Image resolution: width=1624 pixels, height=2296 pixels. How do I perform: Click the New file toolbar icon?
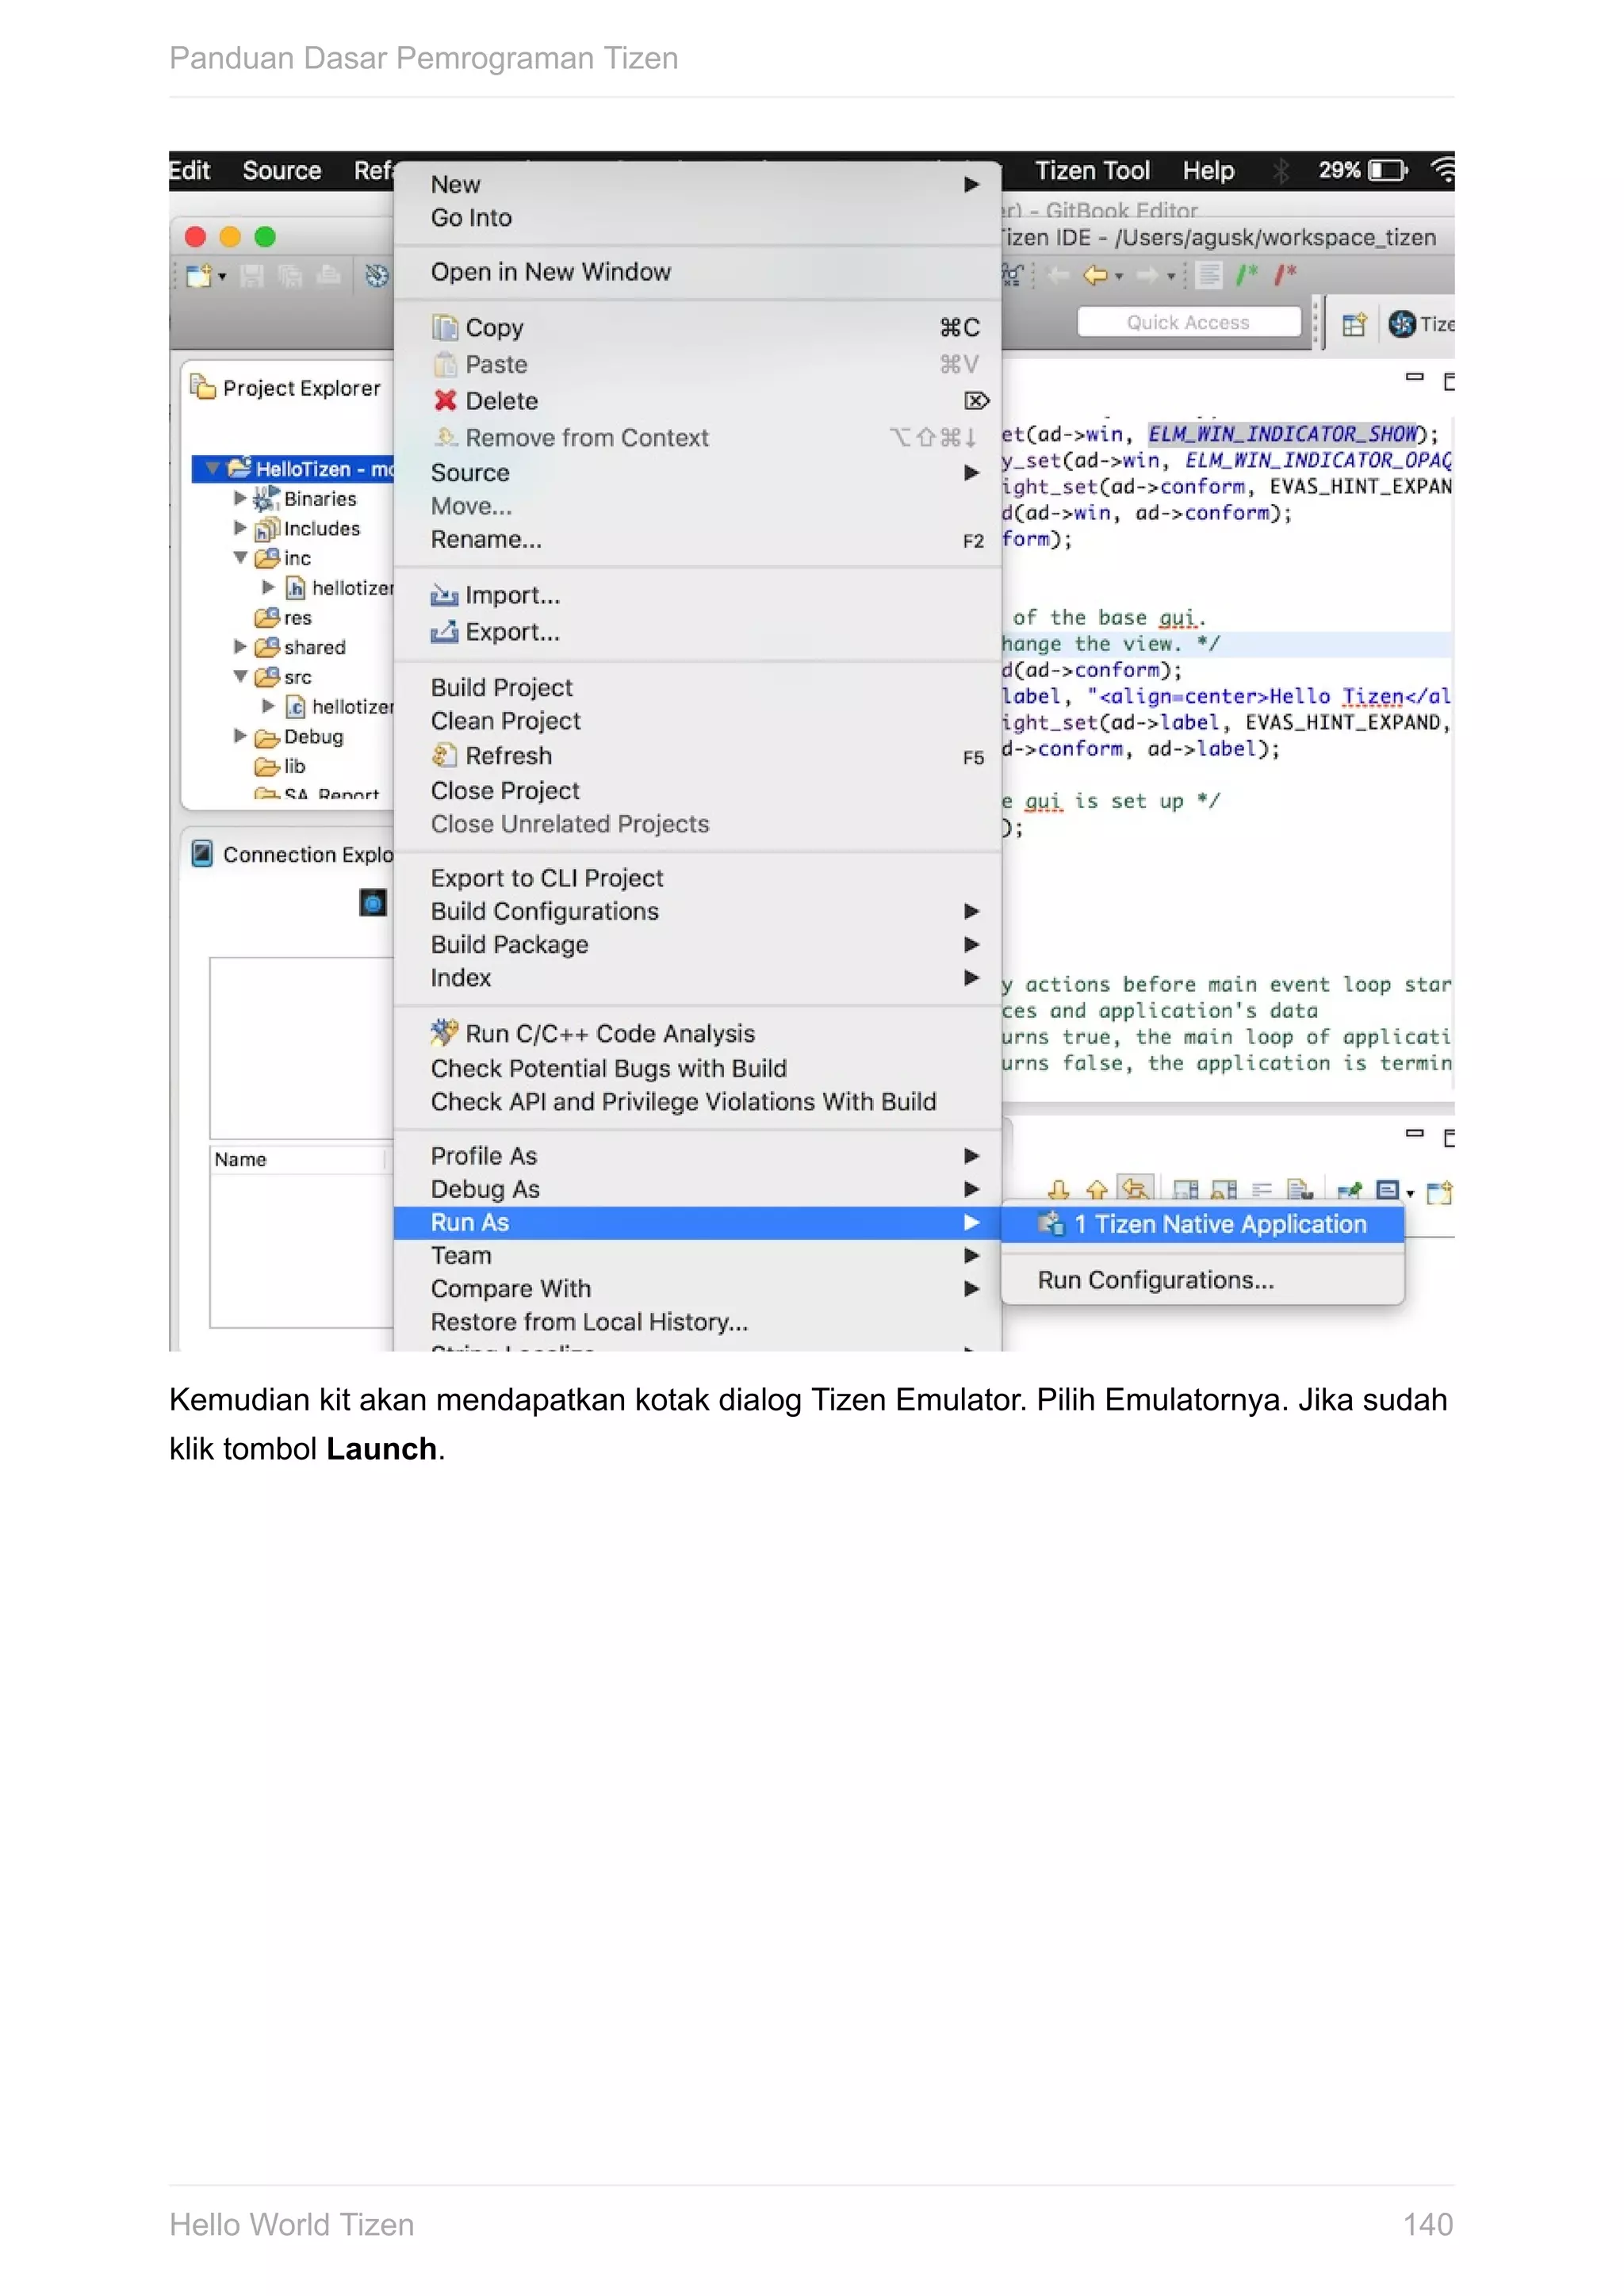tap(199, 275)
